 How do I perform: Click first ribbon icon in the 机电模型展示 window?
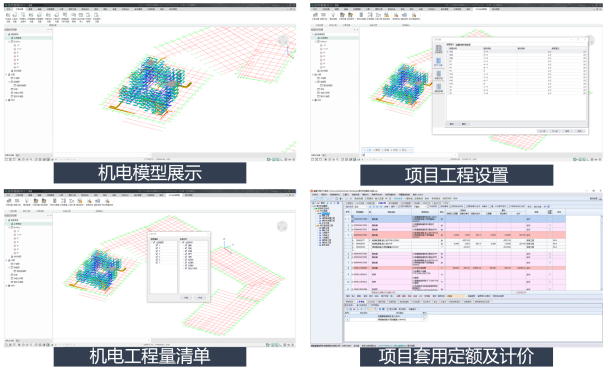pyautogui.click(x=8, y=16)
